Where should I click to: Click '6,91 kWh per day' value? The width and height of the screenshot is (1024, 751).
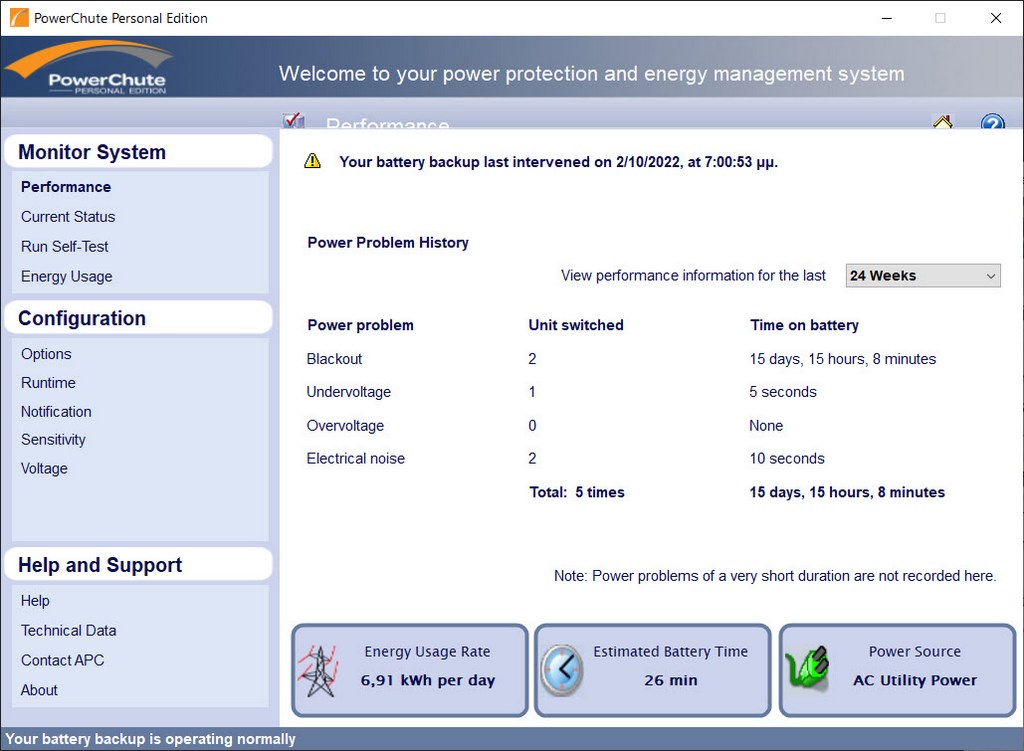[428, 680]
